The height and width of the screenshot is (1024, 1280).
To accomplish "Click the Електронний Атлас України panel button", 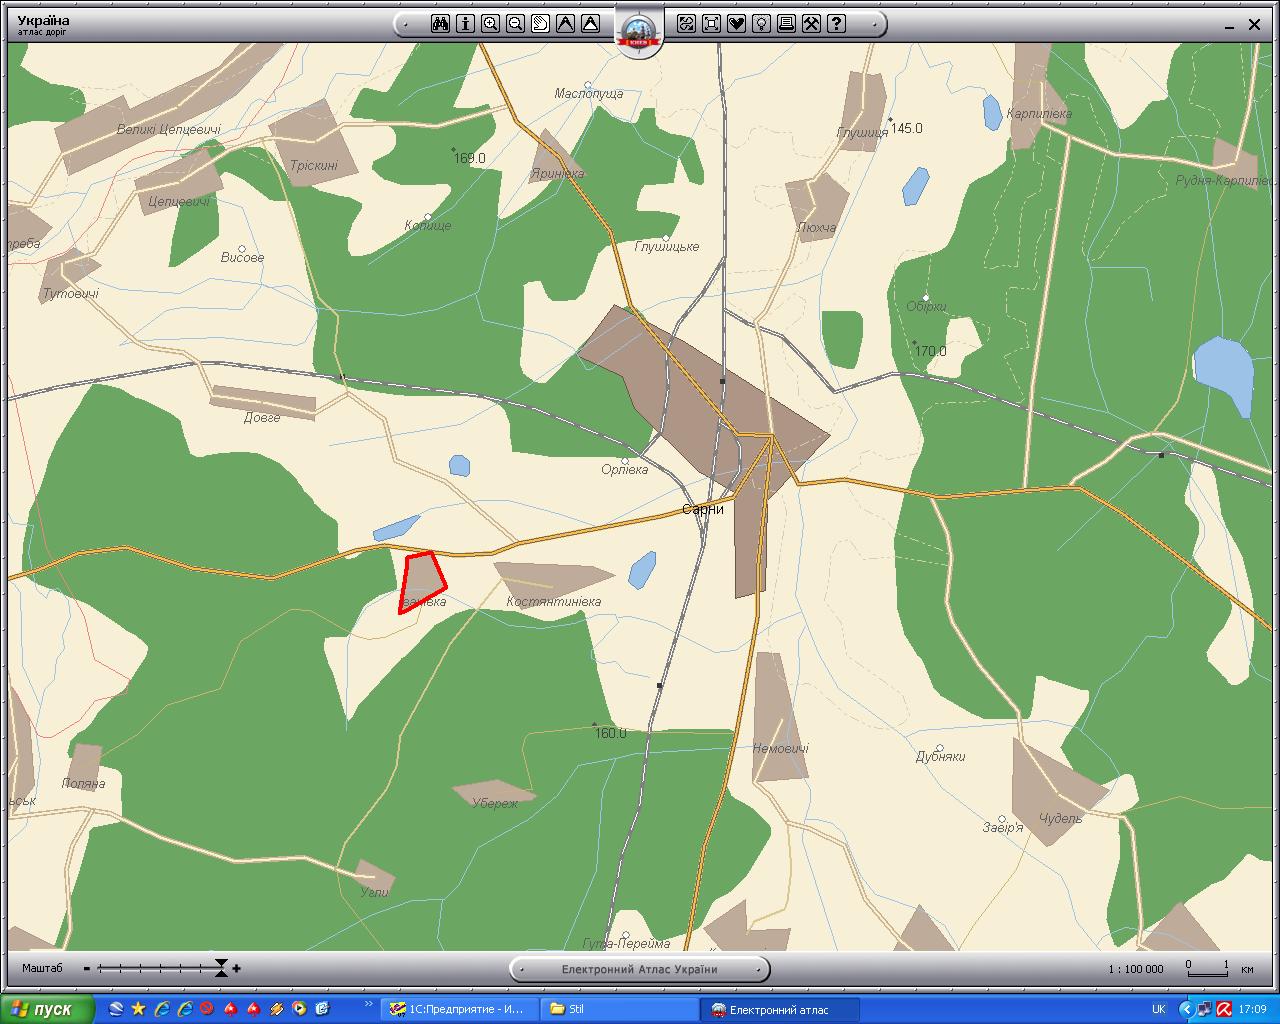I will pos(639,969).
